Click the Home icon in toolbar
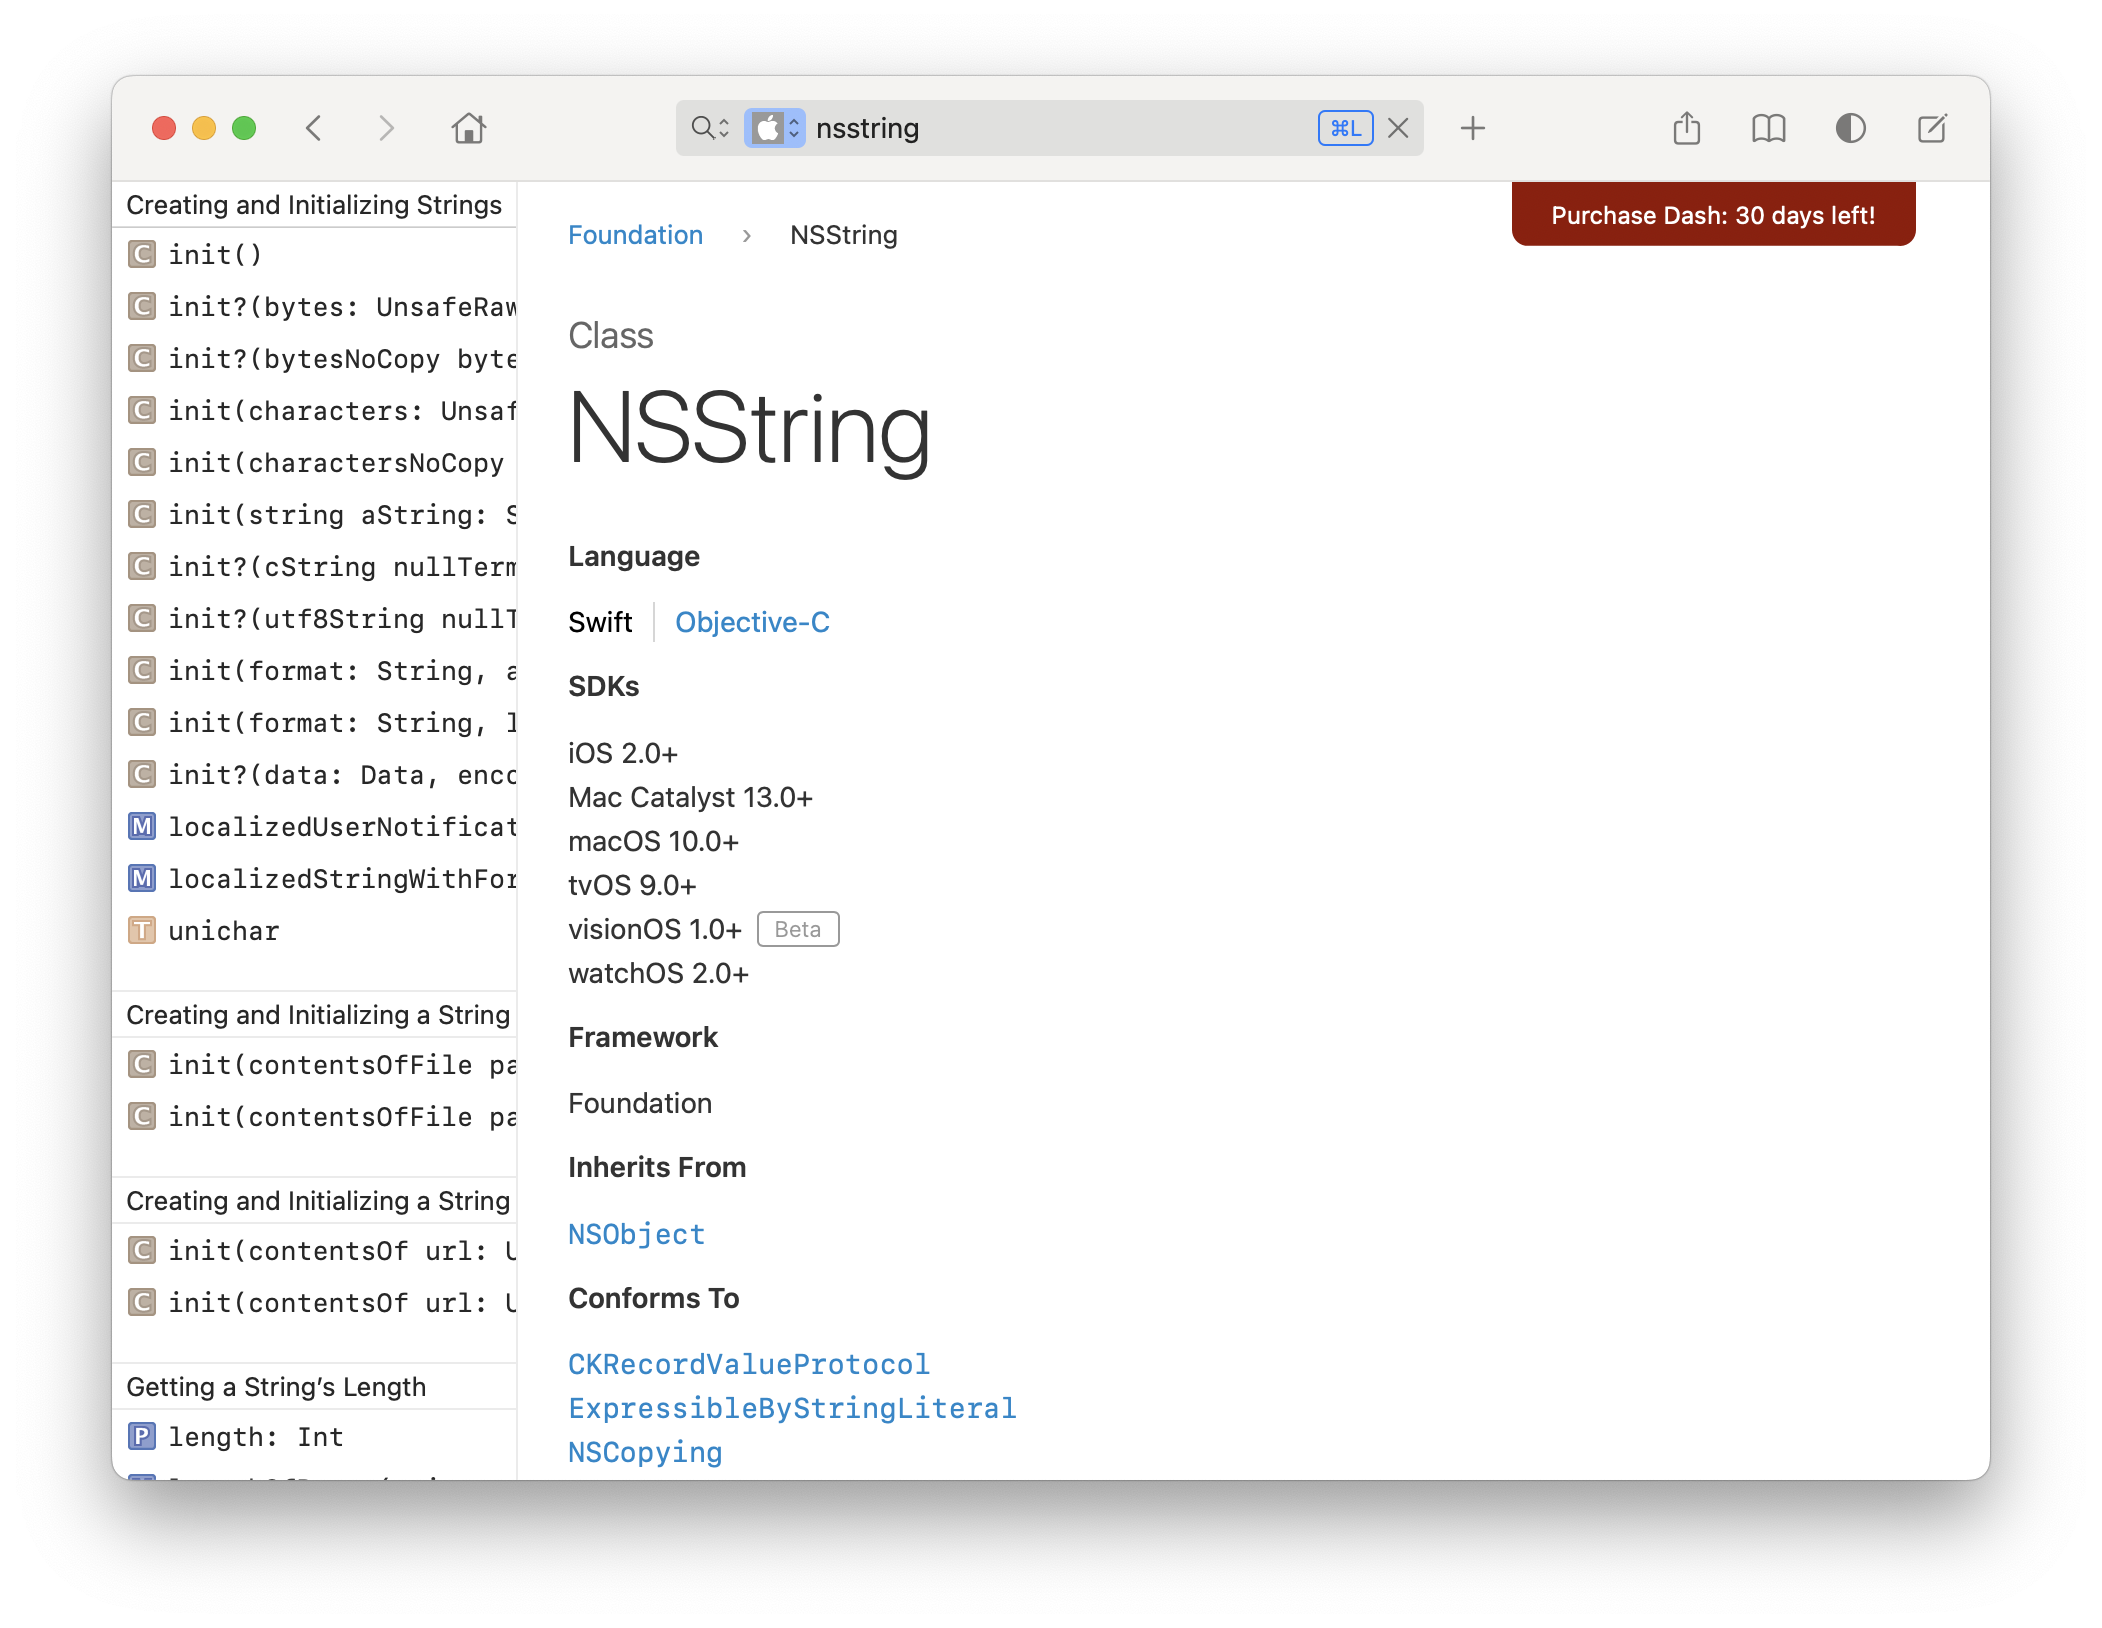 [x=468, y=128]
